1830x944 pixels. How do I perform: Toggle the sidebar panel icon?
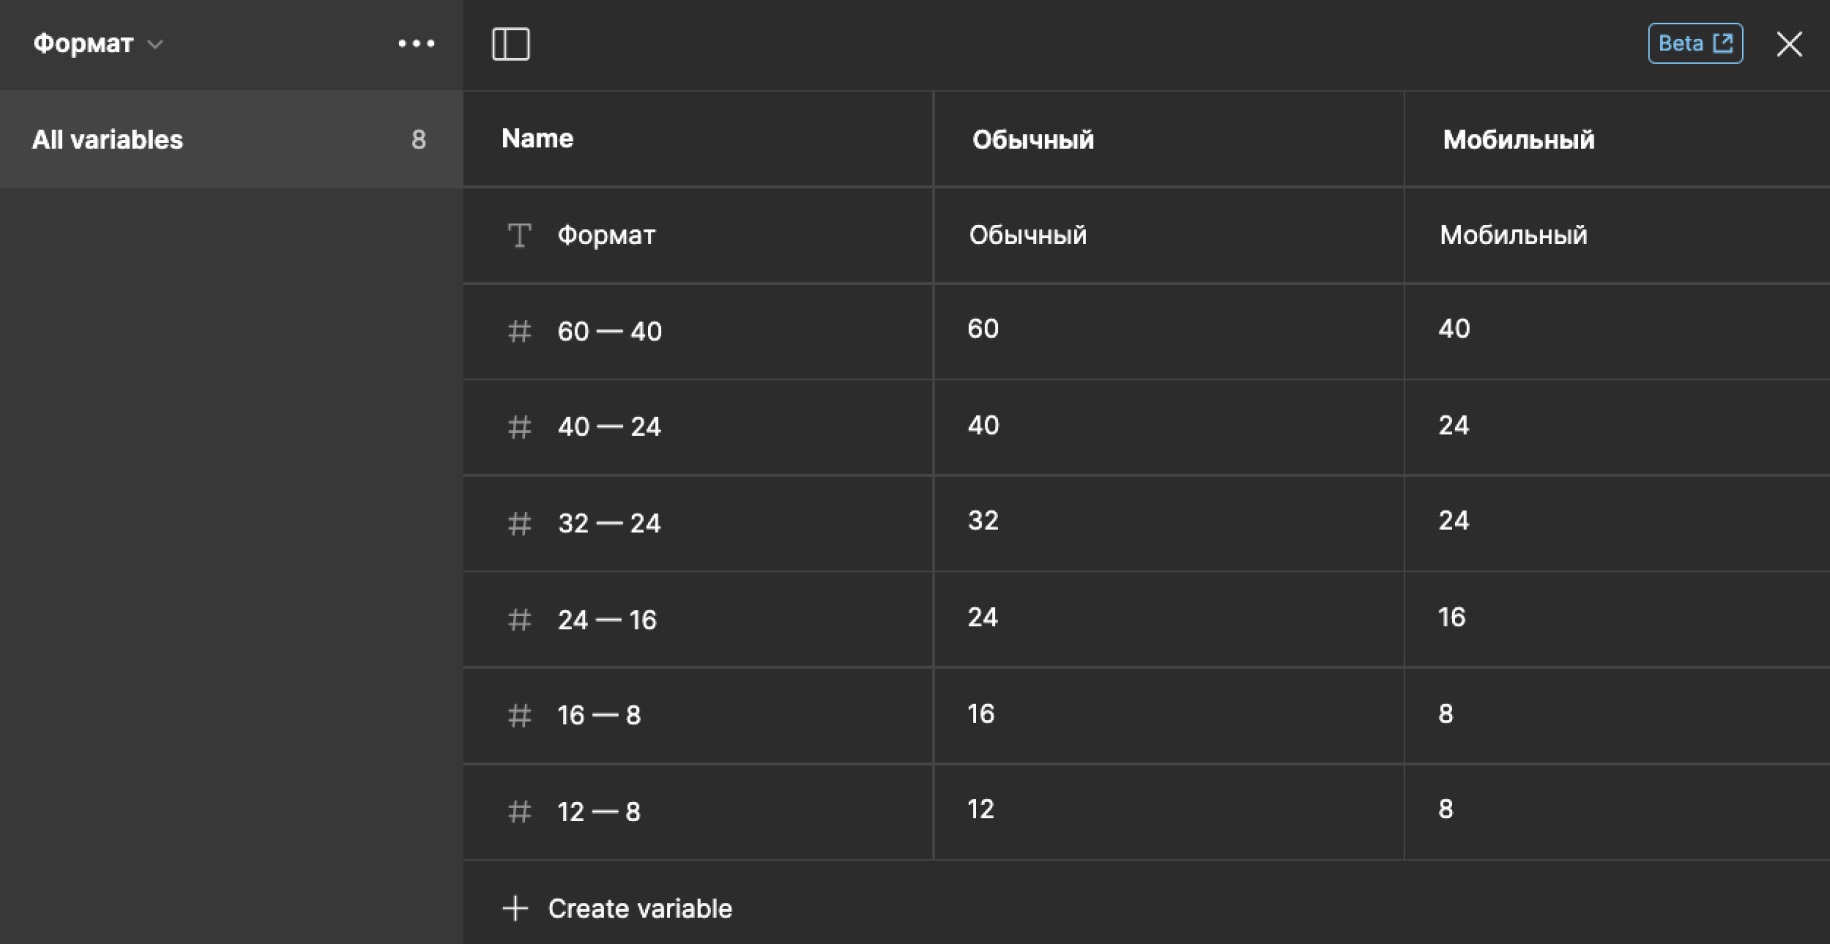[x=511, y=44]
